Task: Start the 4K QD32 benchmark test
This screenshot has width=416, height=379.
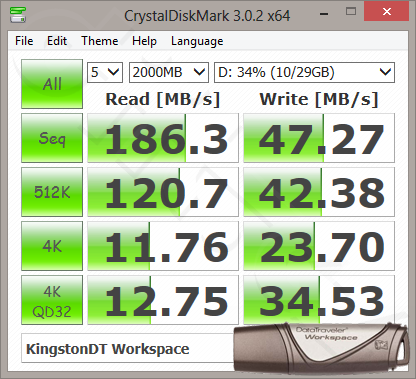Action: [x=52, y=300]
